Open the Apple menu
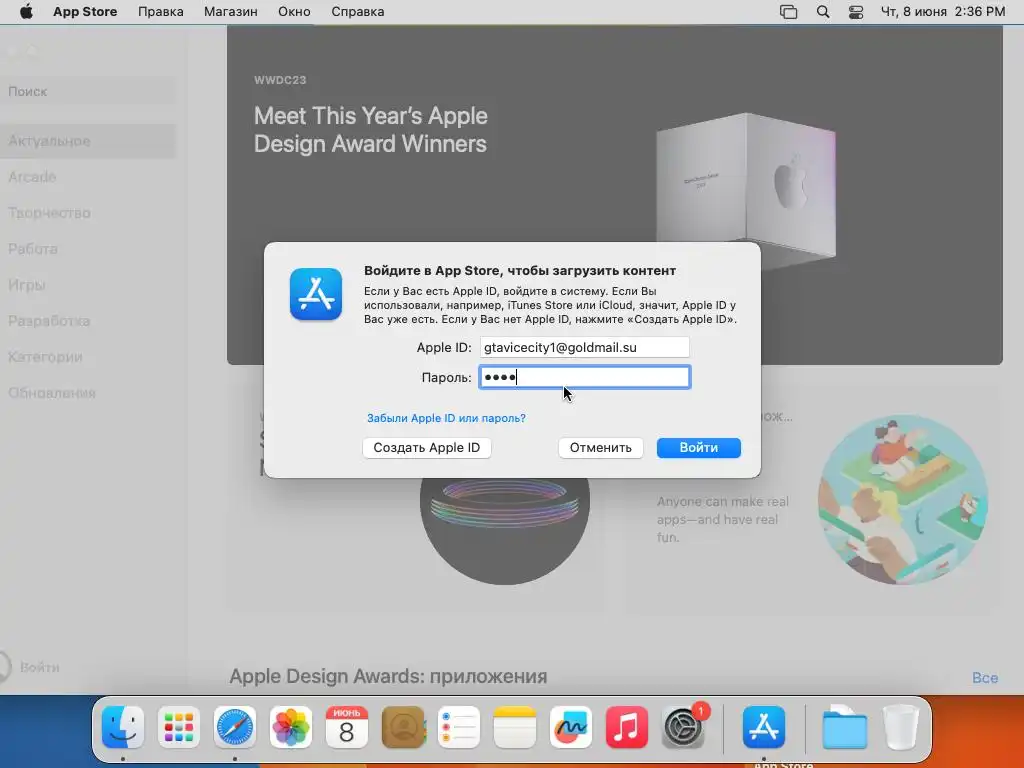 [26, 12]
